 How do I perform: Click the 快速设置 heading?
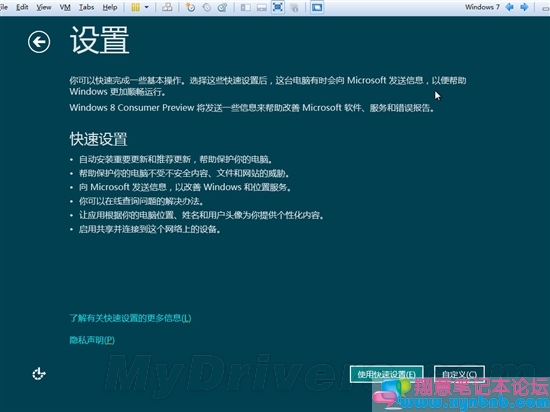point(98,139)
